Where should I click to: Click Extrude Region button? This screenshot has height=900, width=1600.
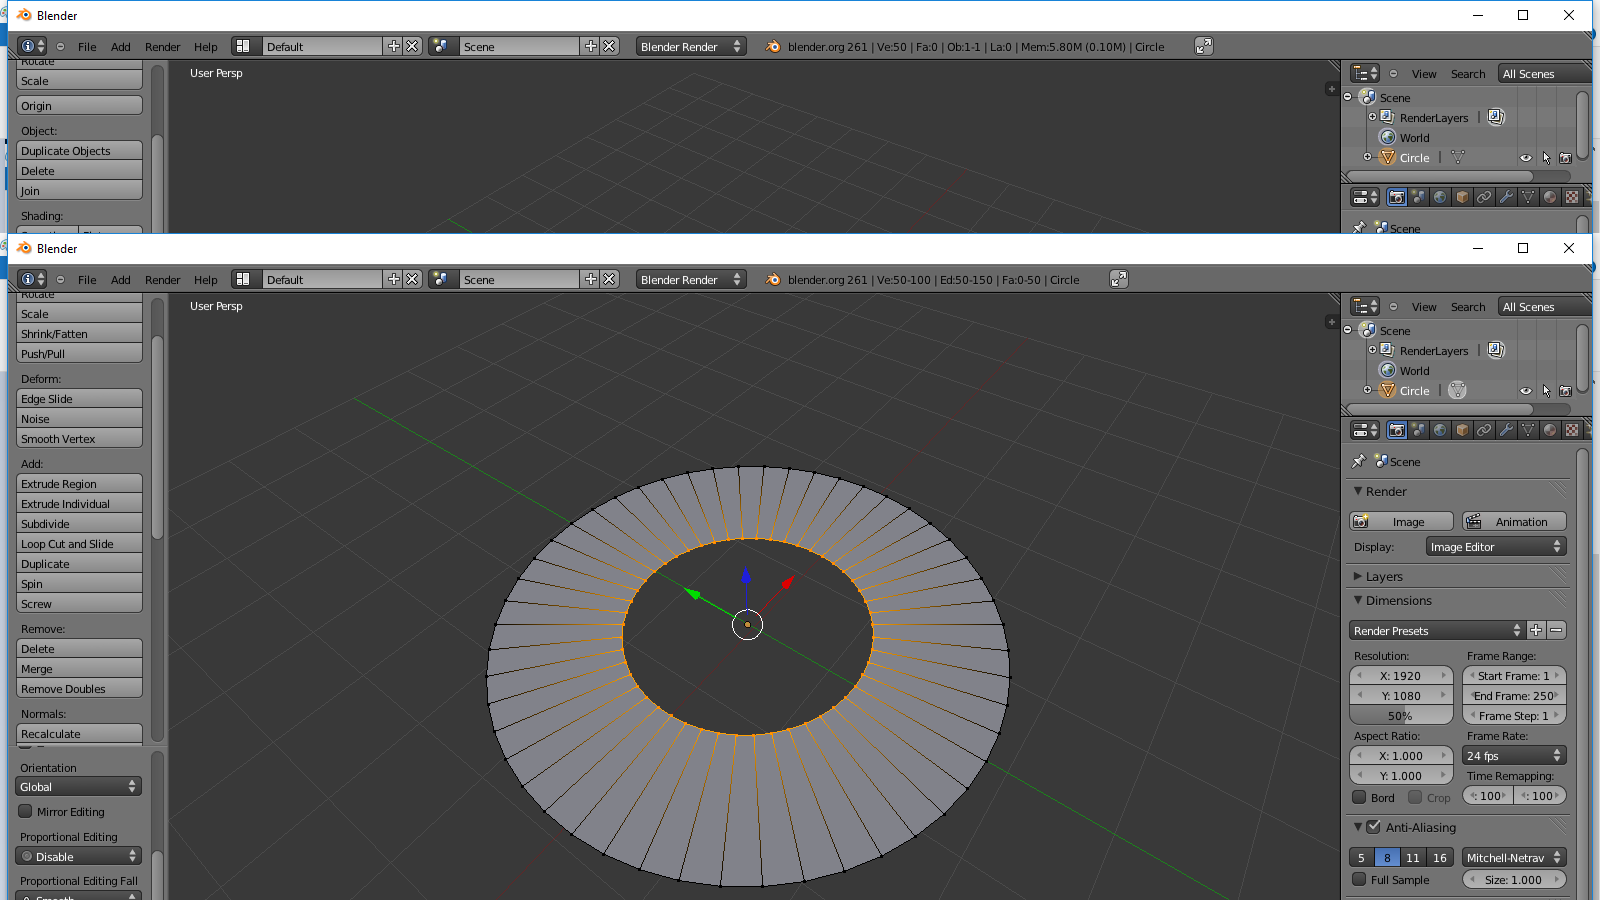(x=80, y=483)
